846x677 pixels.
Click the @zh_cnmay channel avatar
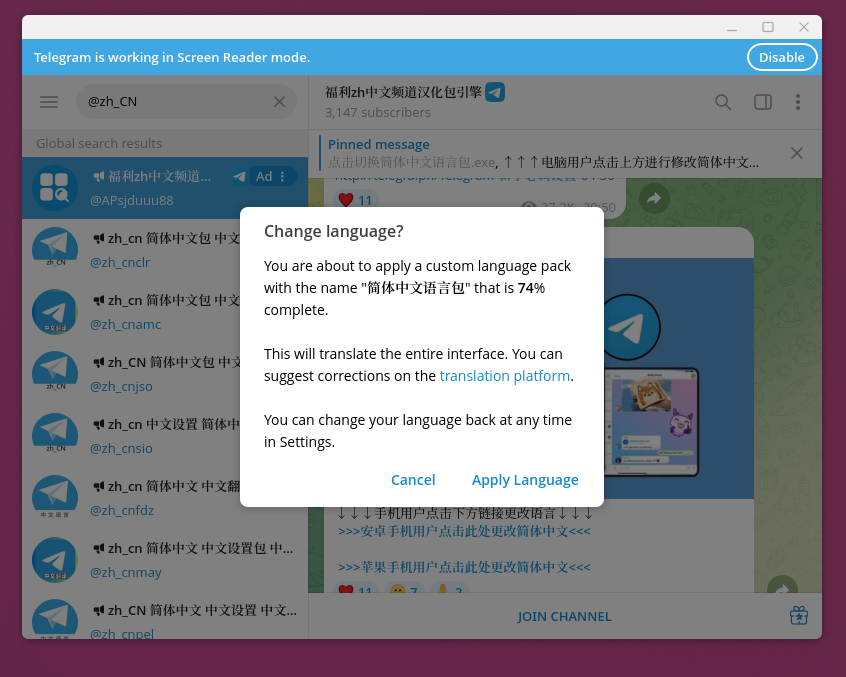[55, 560]
